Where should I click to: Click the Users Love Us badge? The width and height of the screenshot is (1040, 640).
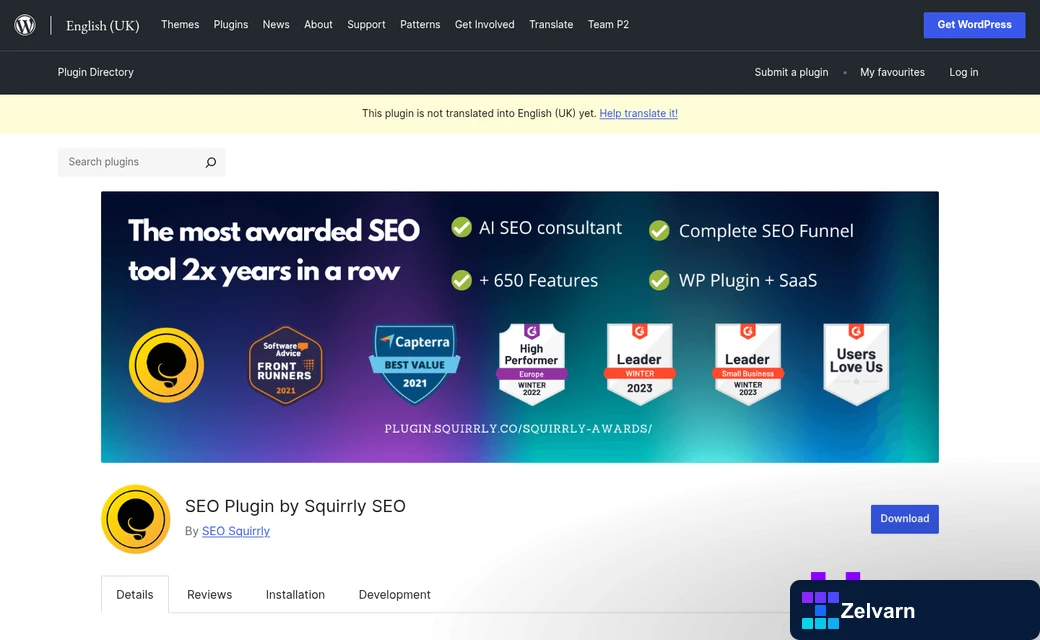856,364
